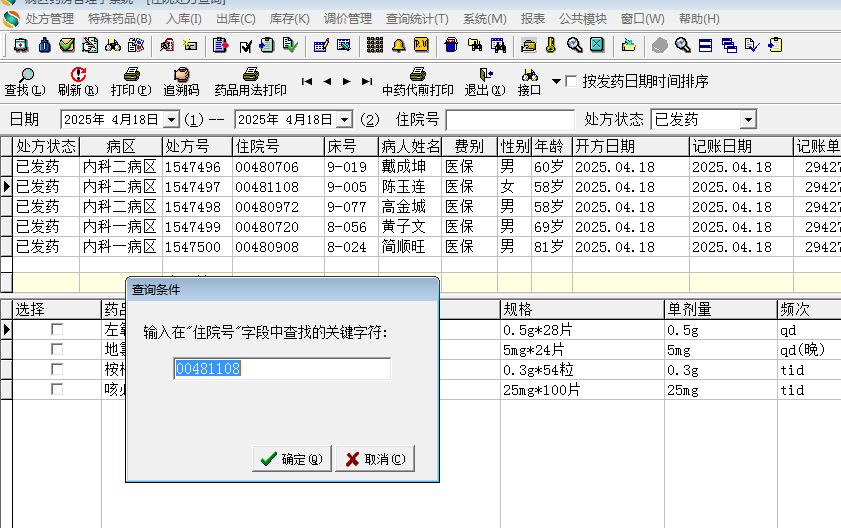
Task: Jump to last record arrow
Action: click(x=367, y=82)
